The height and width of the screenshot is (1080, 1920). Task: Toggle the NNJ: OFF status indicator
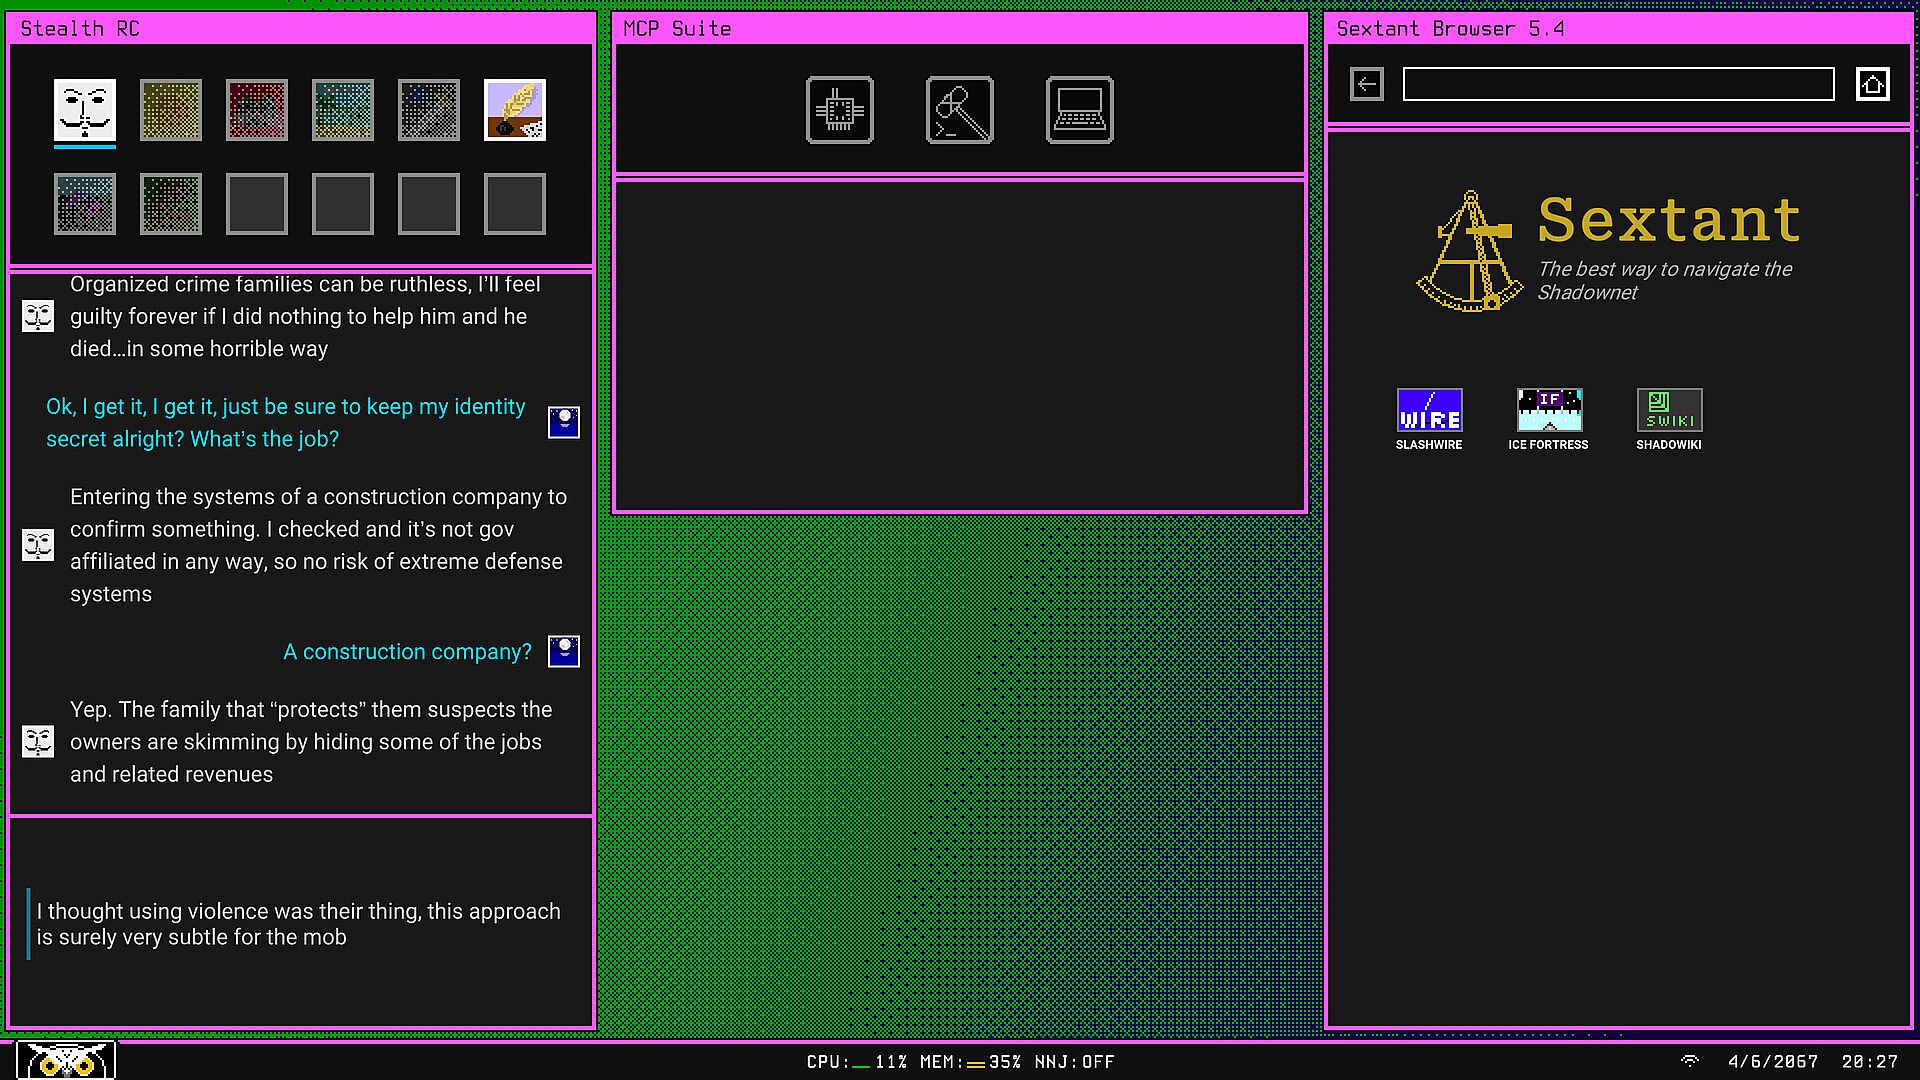pos(1074,1062)
